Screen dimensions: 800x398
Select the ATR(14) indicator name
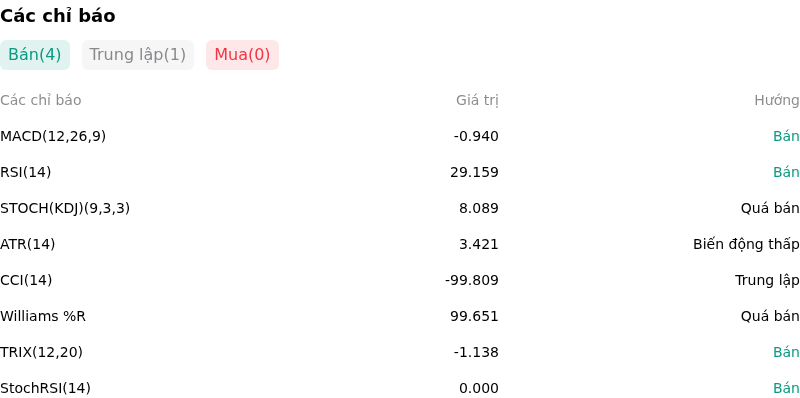click(x=28, y=244)
